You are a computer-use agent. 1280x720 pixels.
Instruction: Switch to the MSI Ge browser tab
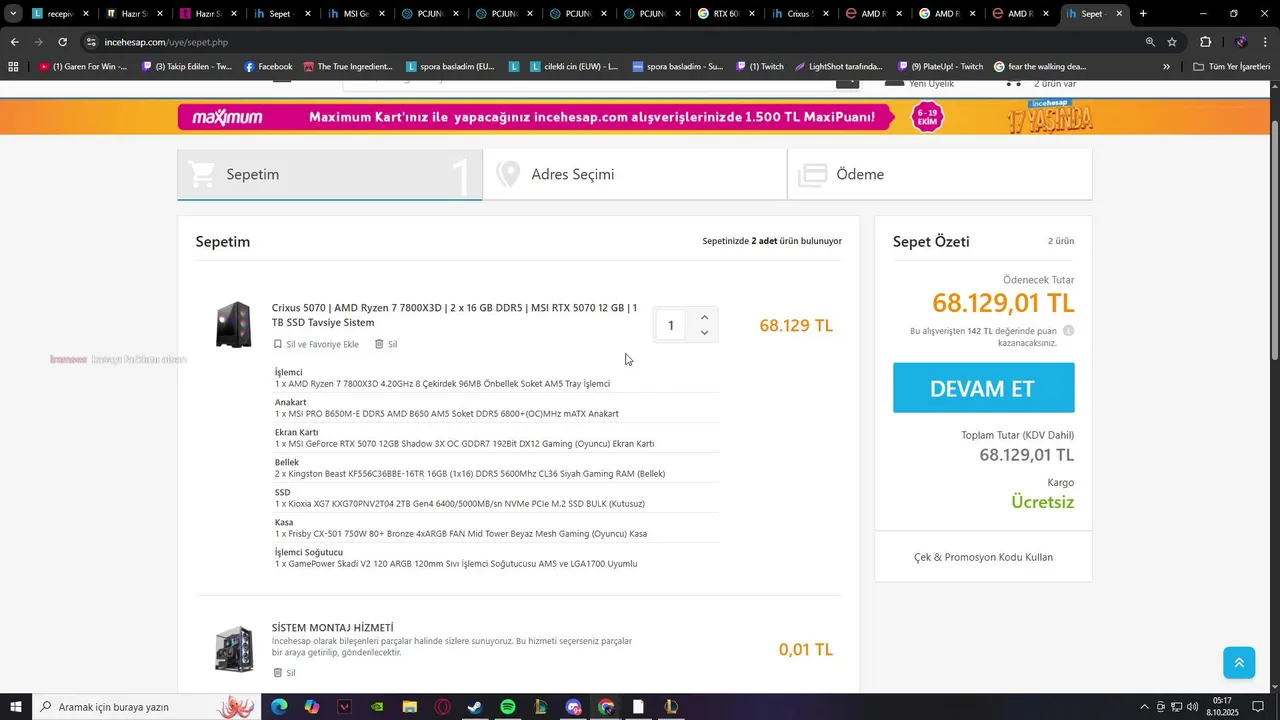356,14
